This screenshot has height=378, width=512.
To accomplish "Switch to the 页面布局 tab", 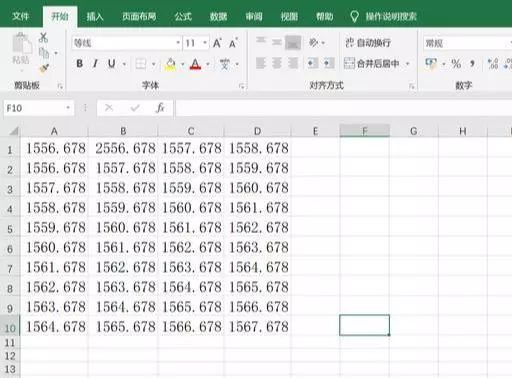I will click(x=139, y=16).
